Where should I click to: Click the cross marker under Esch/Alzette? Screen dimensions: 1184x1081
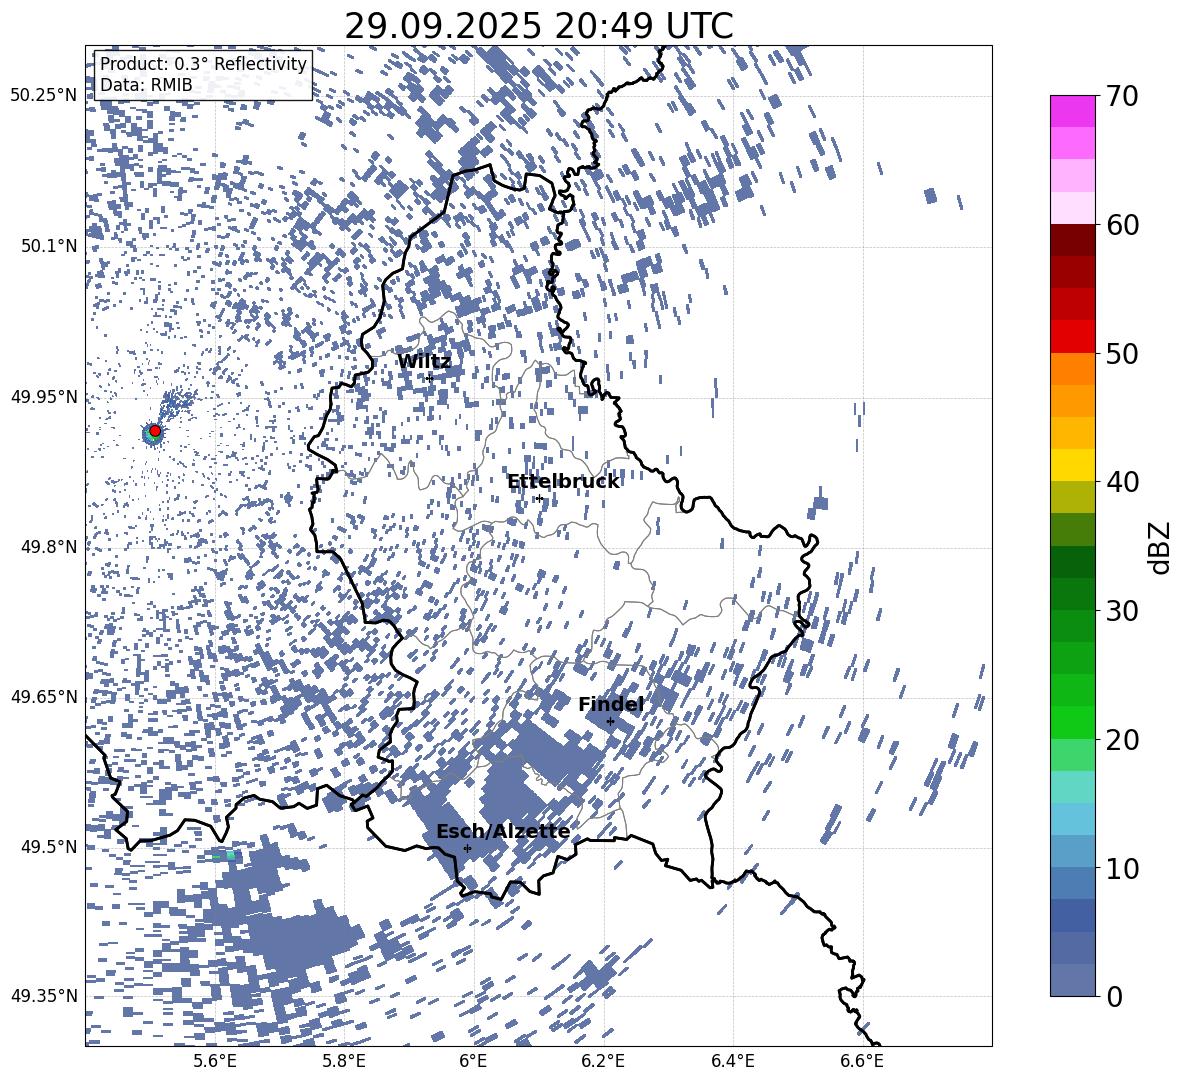467,848
